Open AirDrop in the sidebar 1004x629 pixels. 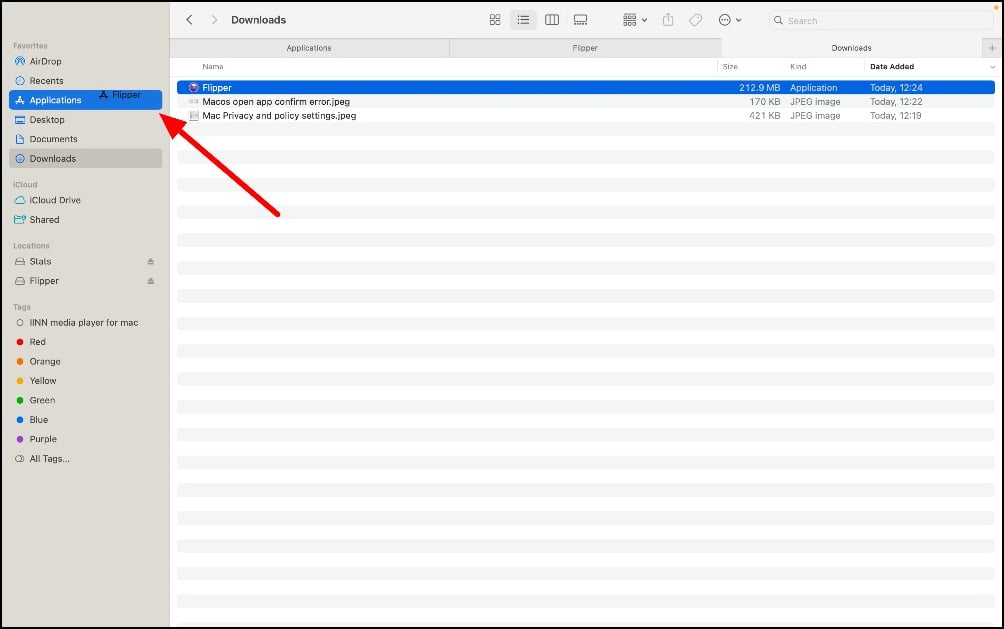pos(45,61)
